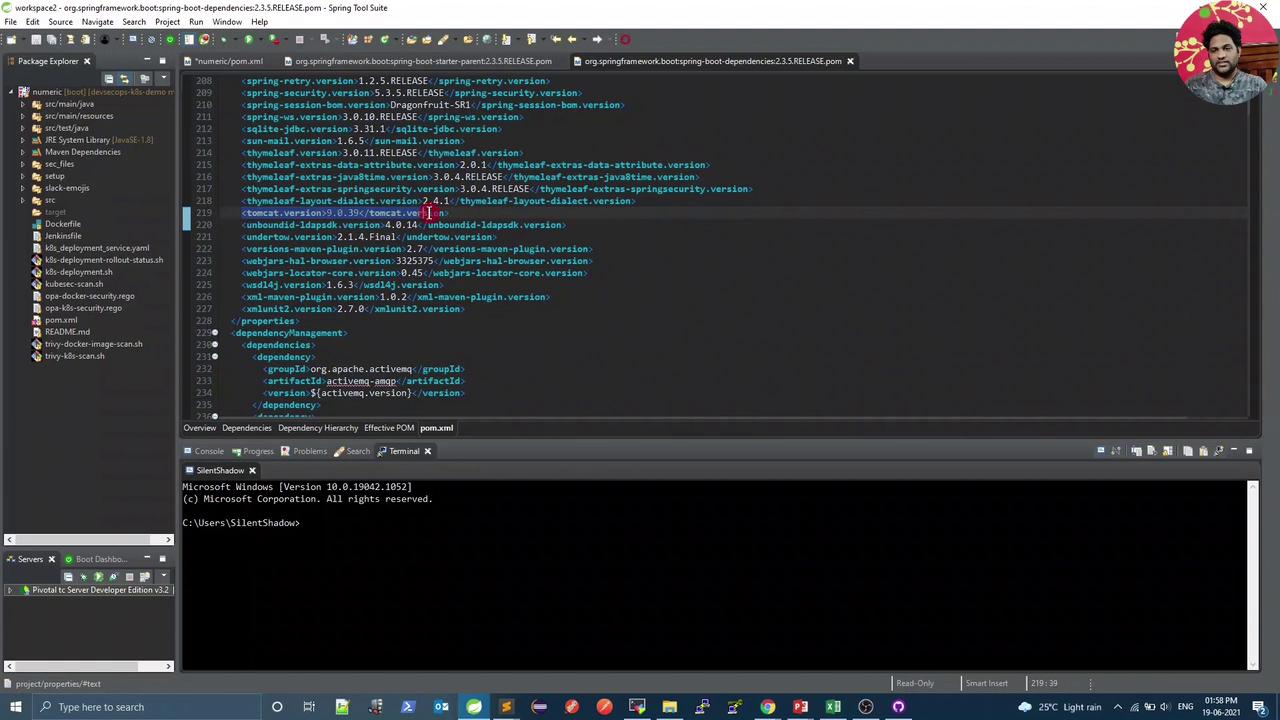Image resolution: width=1280 pixels, height=720 pixels.
Task: Open the Project menu
Action: click(x=167, y=22)
